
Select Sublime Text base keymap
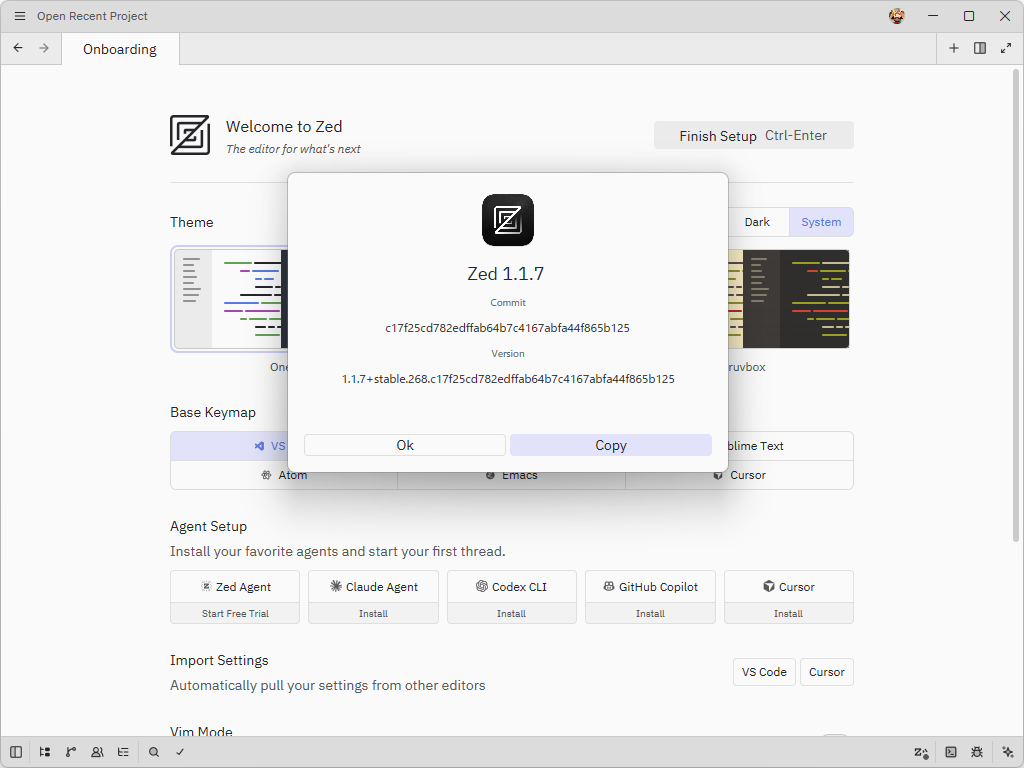coord(790,446)
